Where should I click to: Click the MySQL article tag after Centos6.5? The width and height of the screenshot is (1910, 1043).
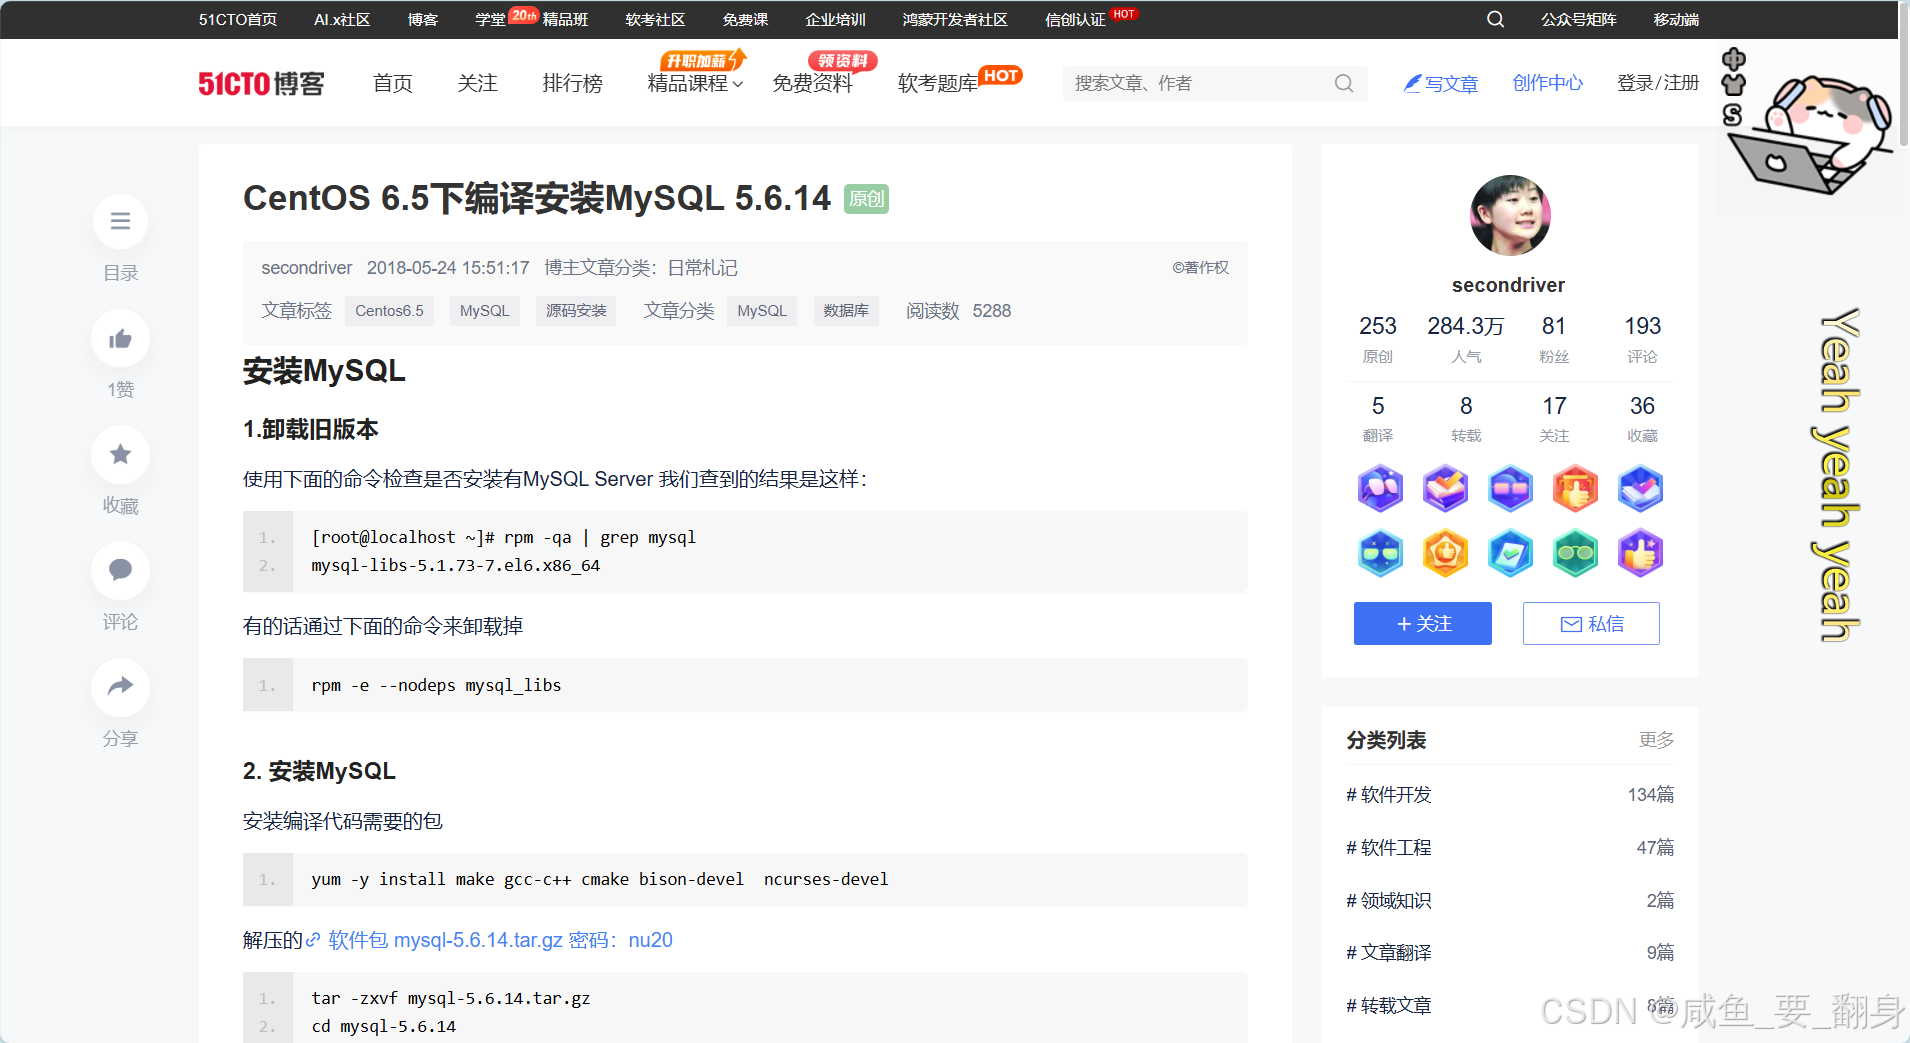tap(484, 311)
